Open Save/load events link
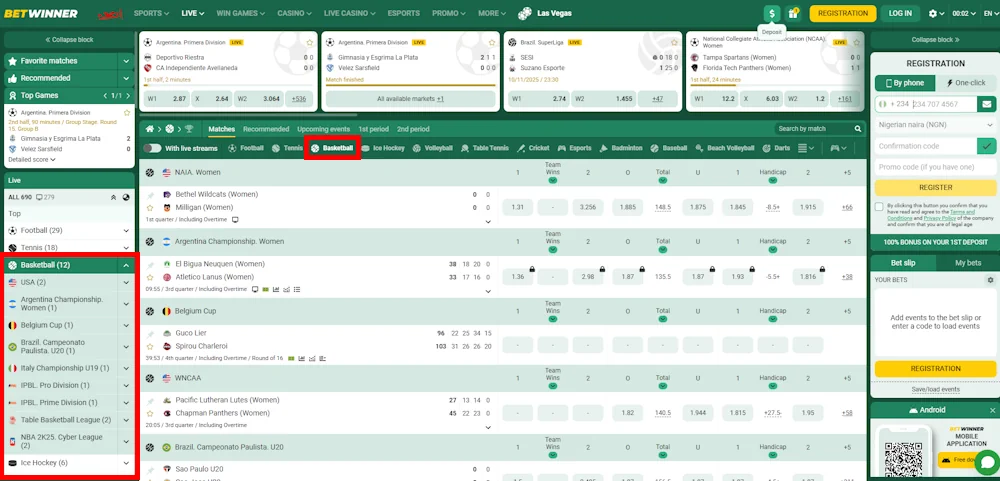The width and height of the screenshot is (1000, 481). point(936,389)
